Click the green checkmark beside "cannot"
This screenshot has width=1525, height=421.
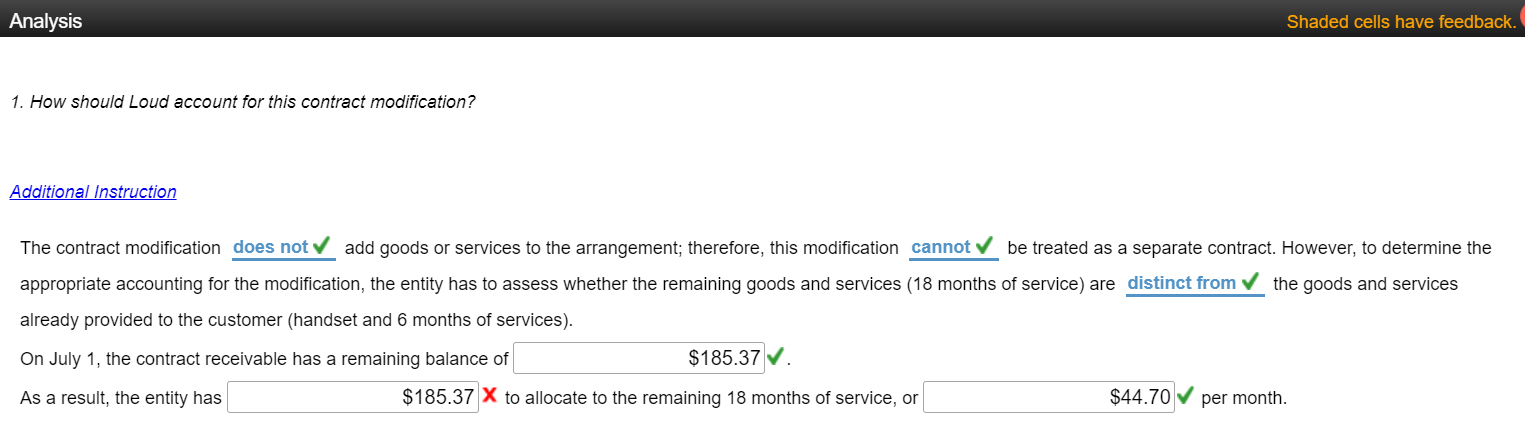984,247
